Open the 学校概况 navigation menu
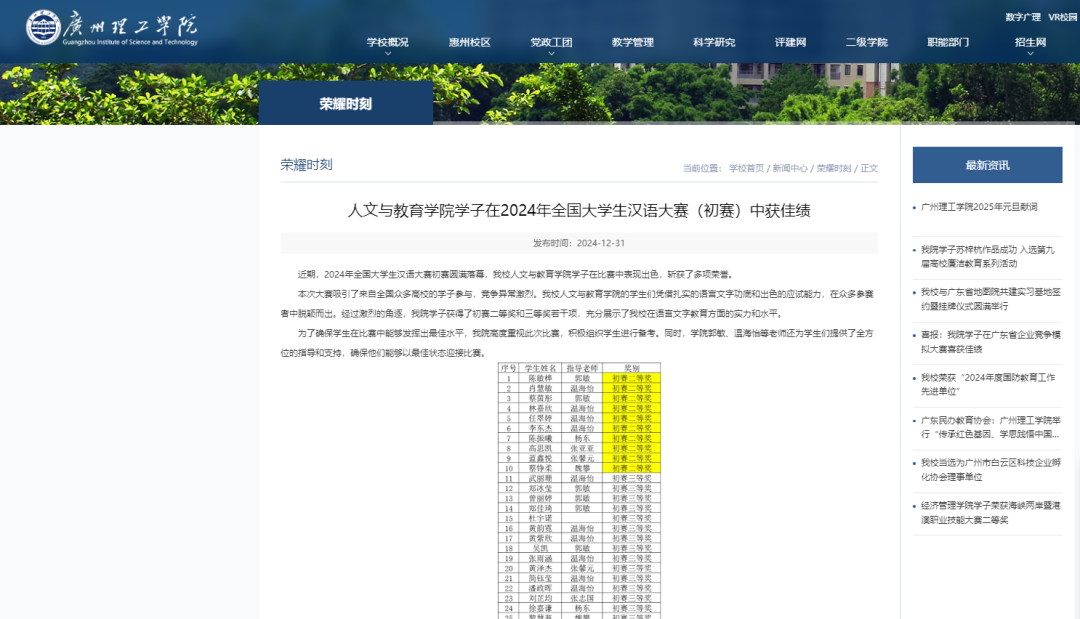 tap(387, 42)
